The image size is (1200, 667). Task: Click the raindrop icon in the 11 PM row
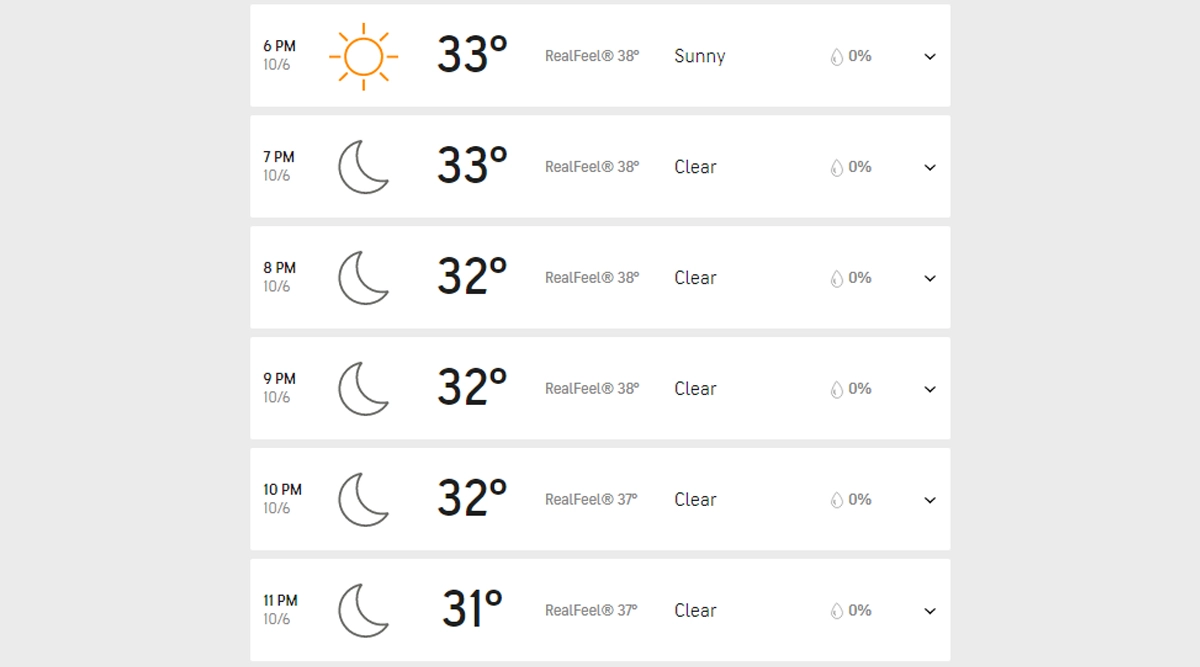tap(837, 612)
